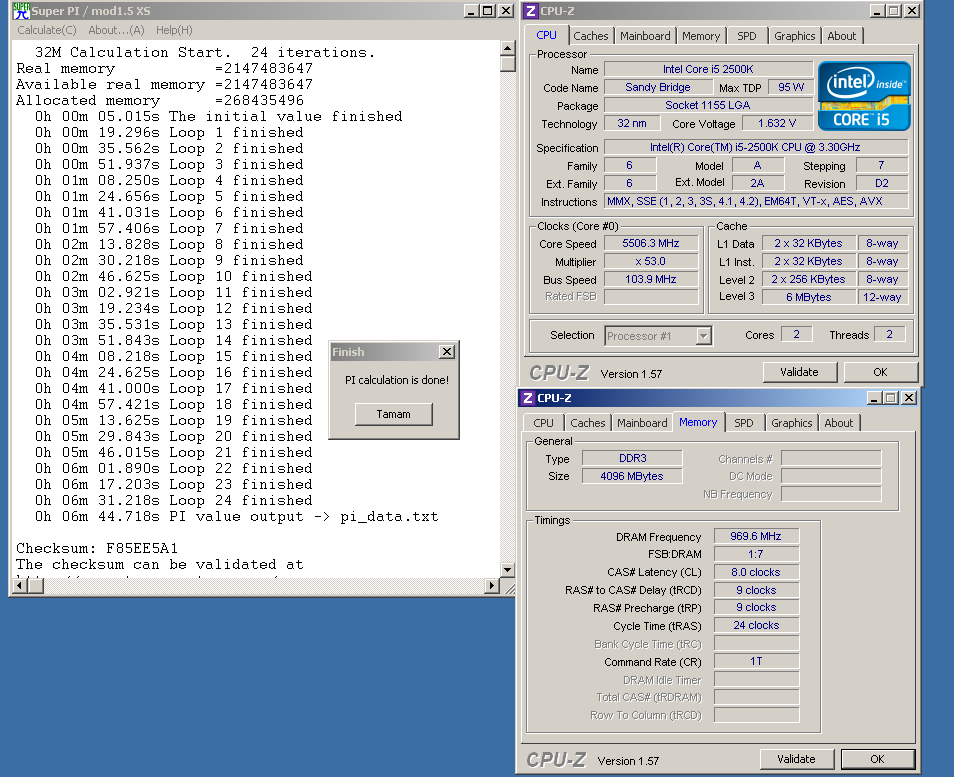Switch to Graphics tab in top CPU-Z window
The image size is (954, 777).
tap(795, 36)
